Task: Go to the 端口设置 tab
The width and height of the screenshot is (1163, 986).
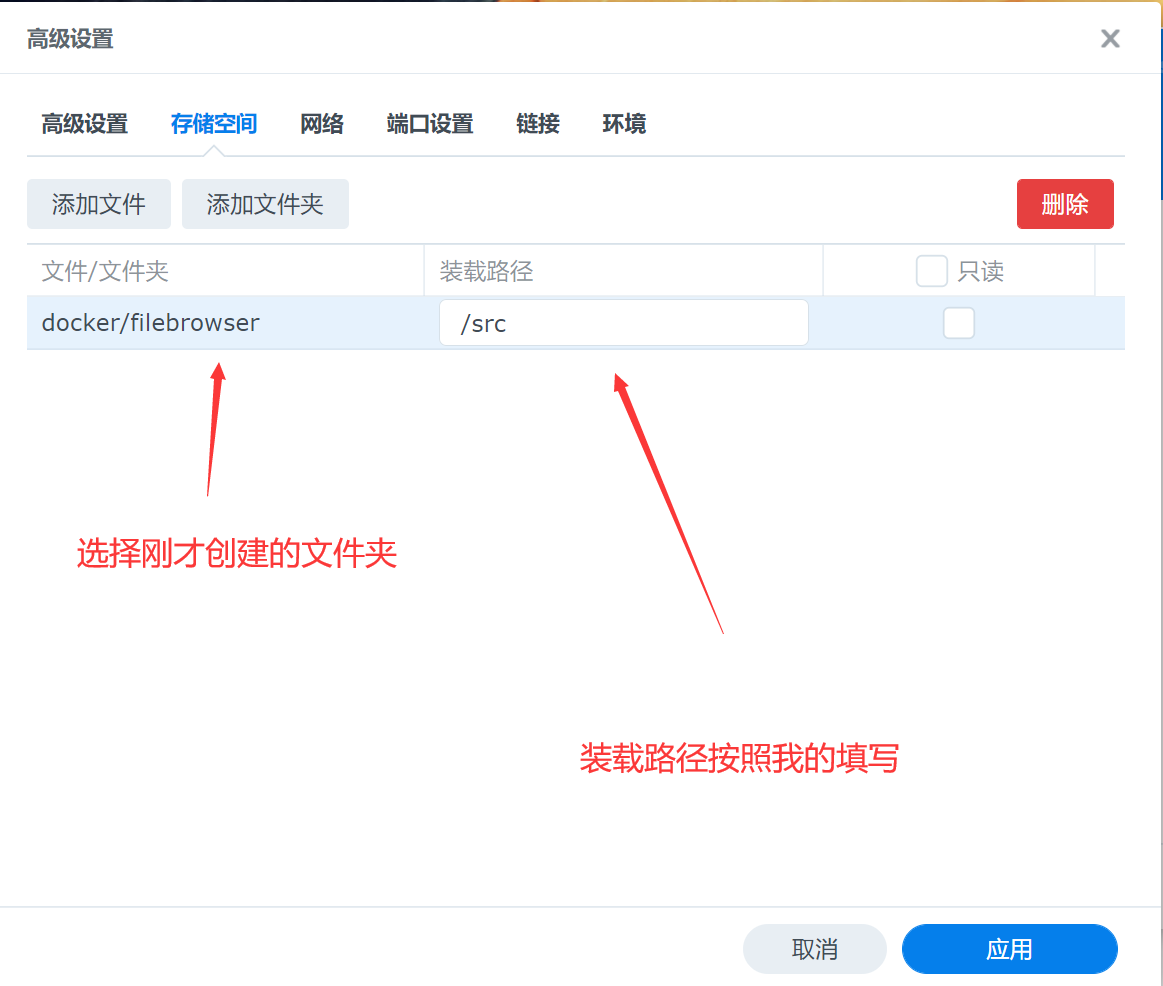Action: tap(430, 124)
